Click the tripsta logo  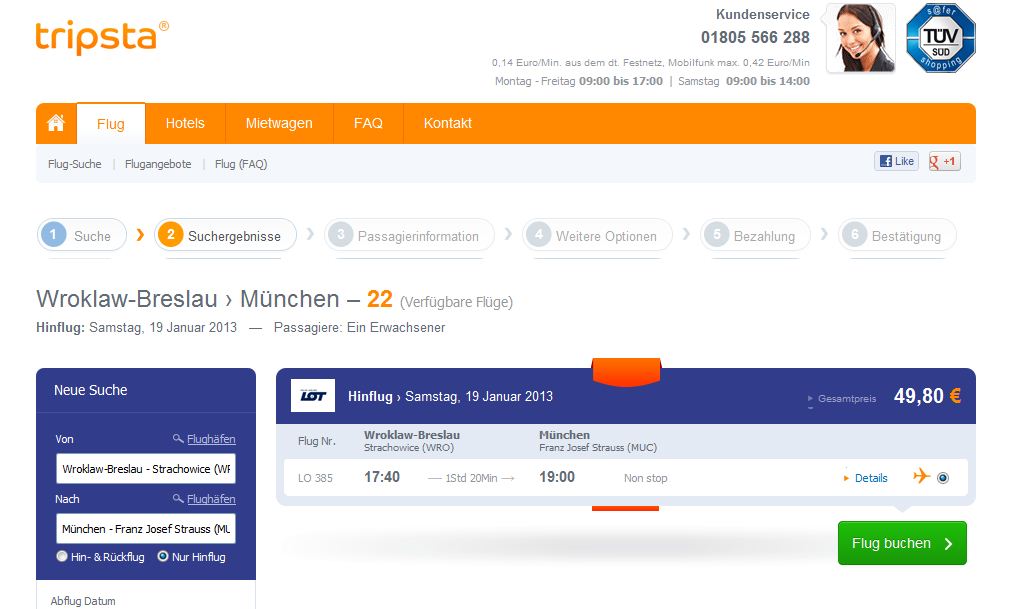(x=102, y=37)
